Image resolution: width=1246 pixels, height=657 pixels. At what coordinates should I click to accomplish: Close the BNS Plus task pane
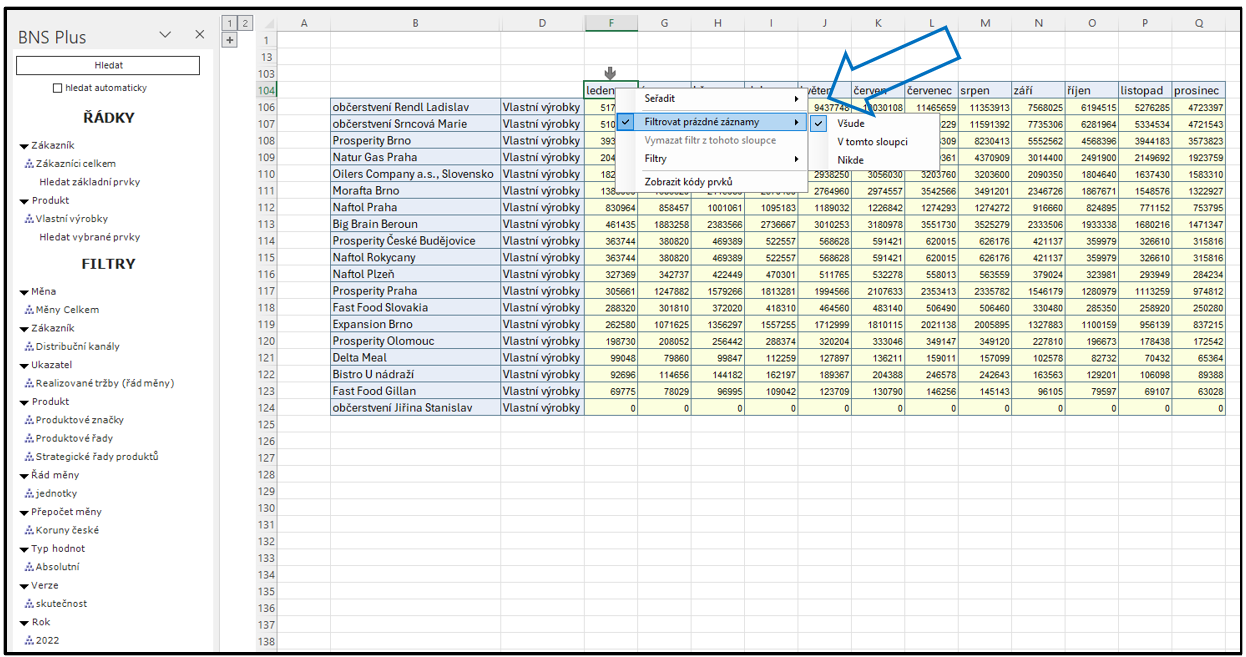pos(199,35)
